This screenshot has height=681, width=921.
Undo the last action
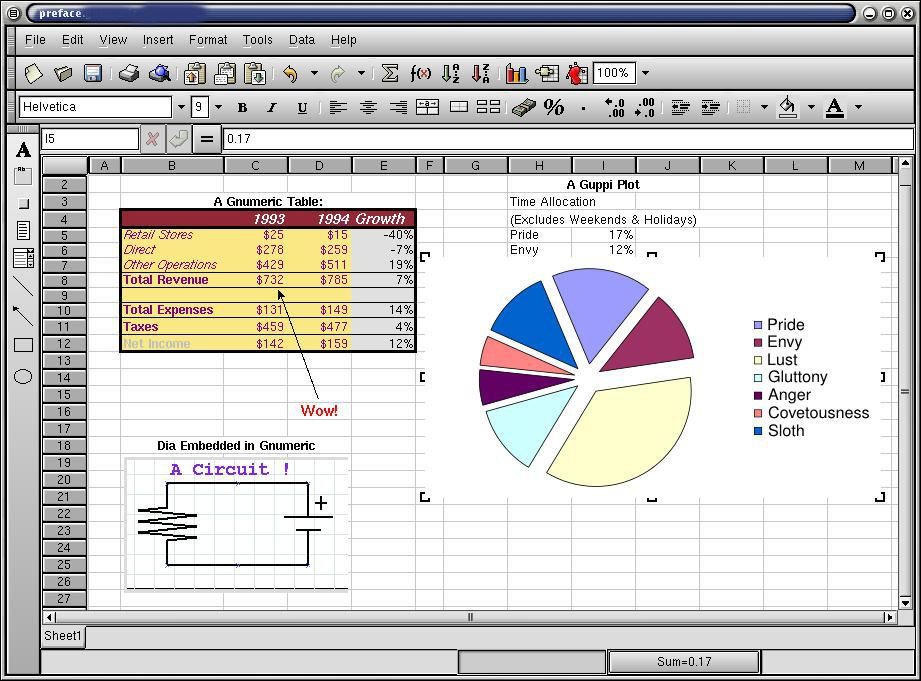290,73
